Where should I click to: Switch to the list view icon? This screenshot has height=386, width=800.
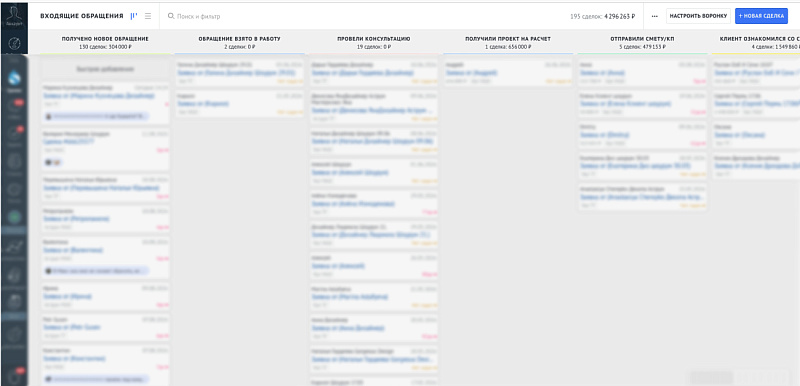(x=148, y=16)
